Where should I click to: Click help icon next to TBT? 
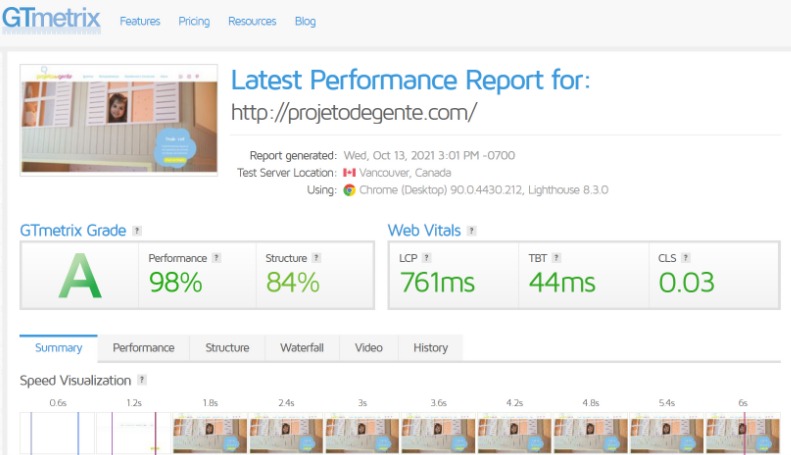[x=556, y=258]
